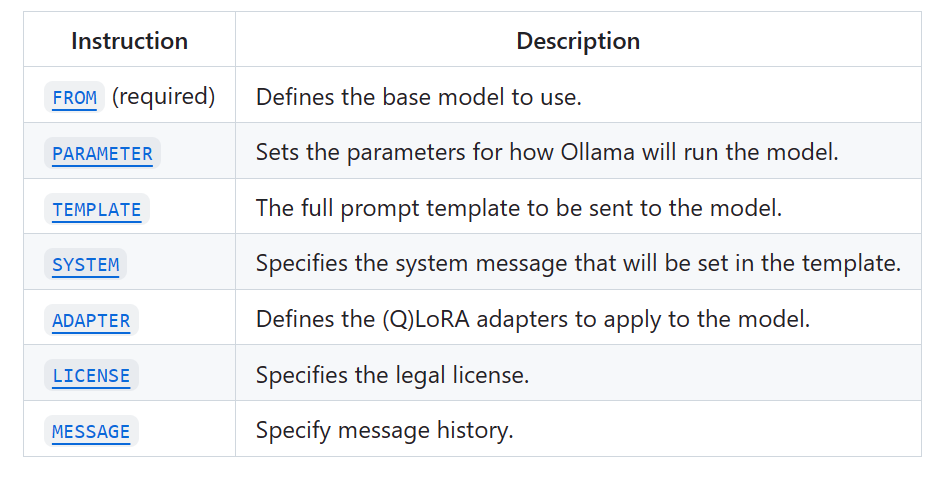Follow the MESSAGE instruction link

pyautogui.click(x=91, y=432)
